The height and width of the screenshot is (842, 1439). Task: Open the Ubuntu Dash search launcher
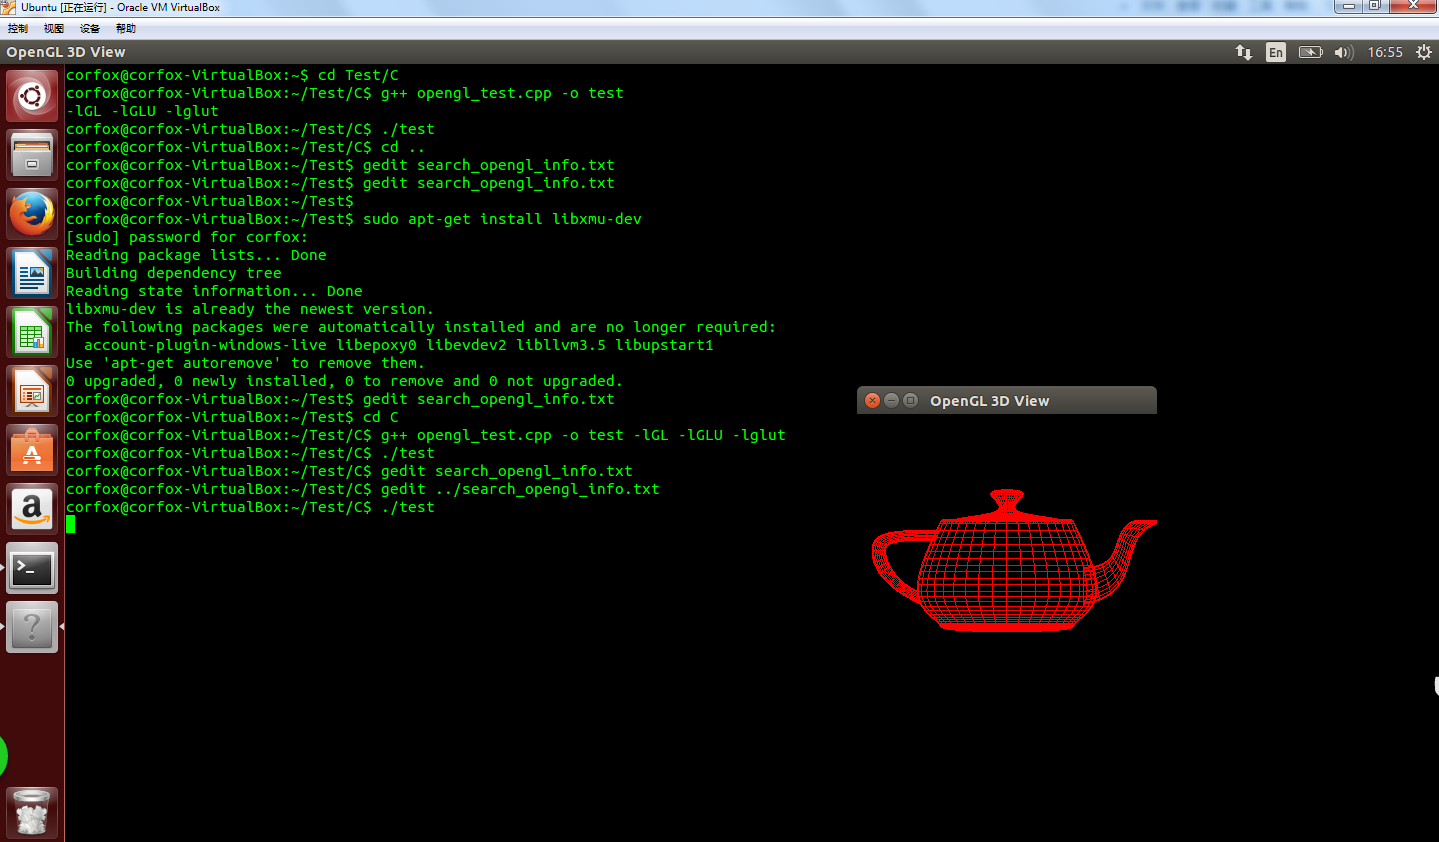(x=32, y=96)
